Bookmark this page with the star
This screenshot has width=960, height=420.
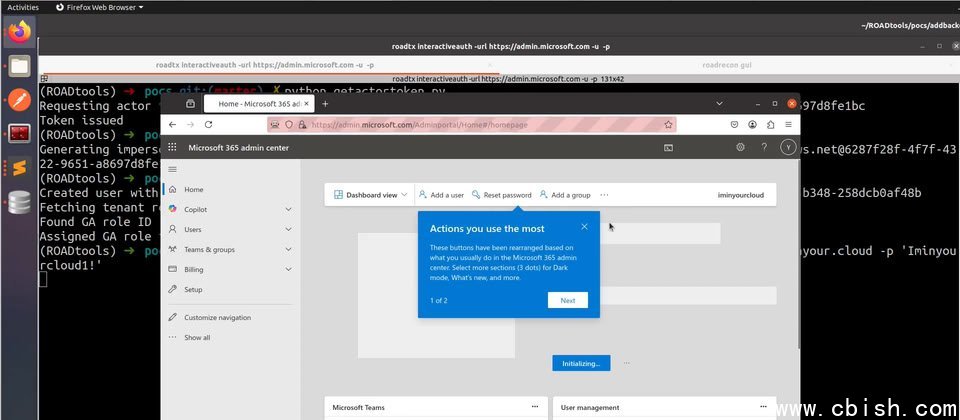[668, 124]
